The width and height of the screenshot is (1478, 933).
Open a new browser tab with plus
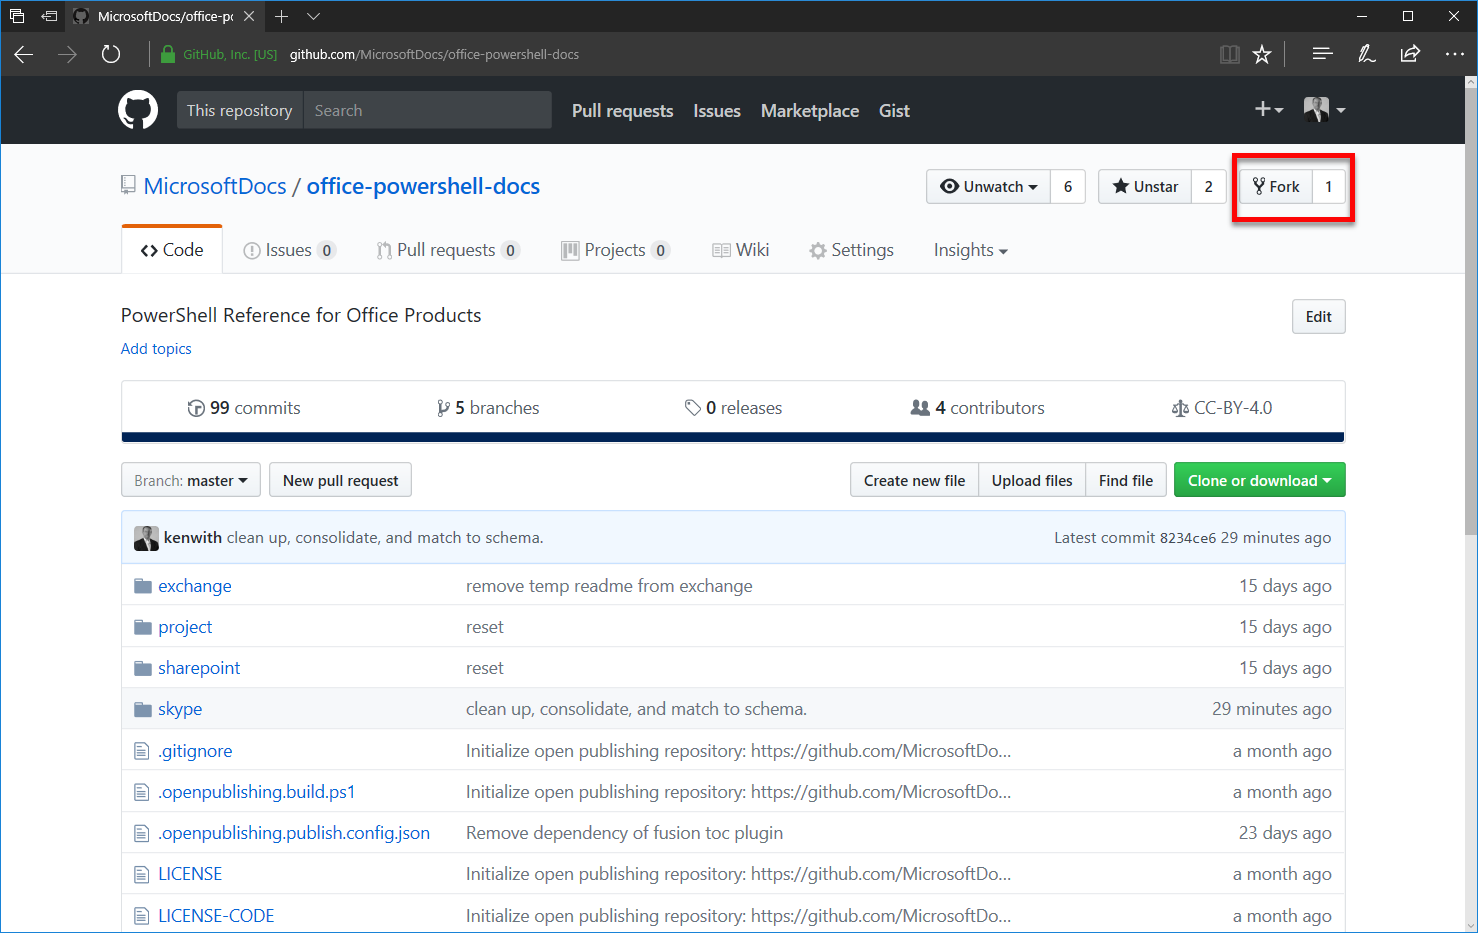[281, 16]
